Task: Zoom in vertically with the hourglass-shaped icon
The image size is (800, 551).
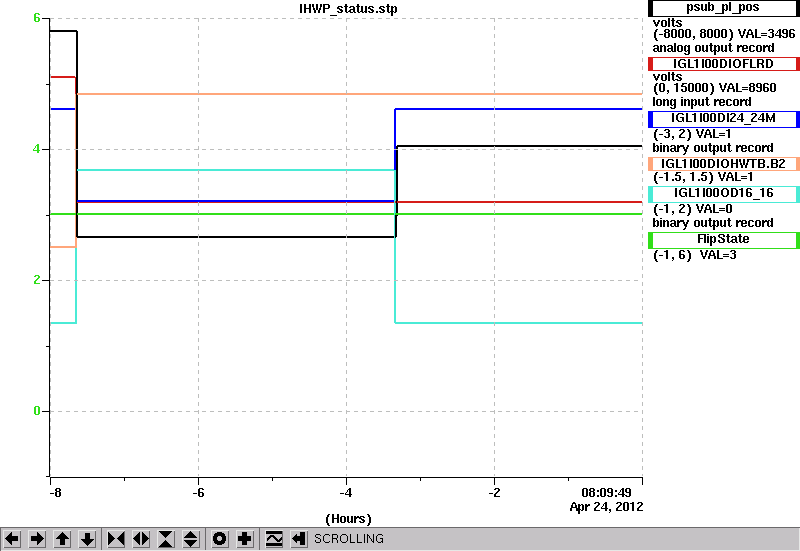Action: (x=166, y=539)
